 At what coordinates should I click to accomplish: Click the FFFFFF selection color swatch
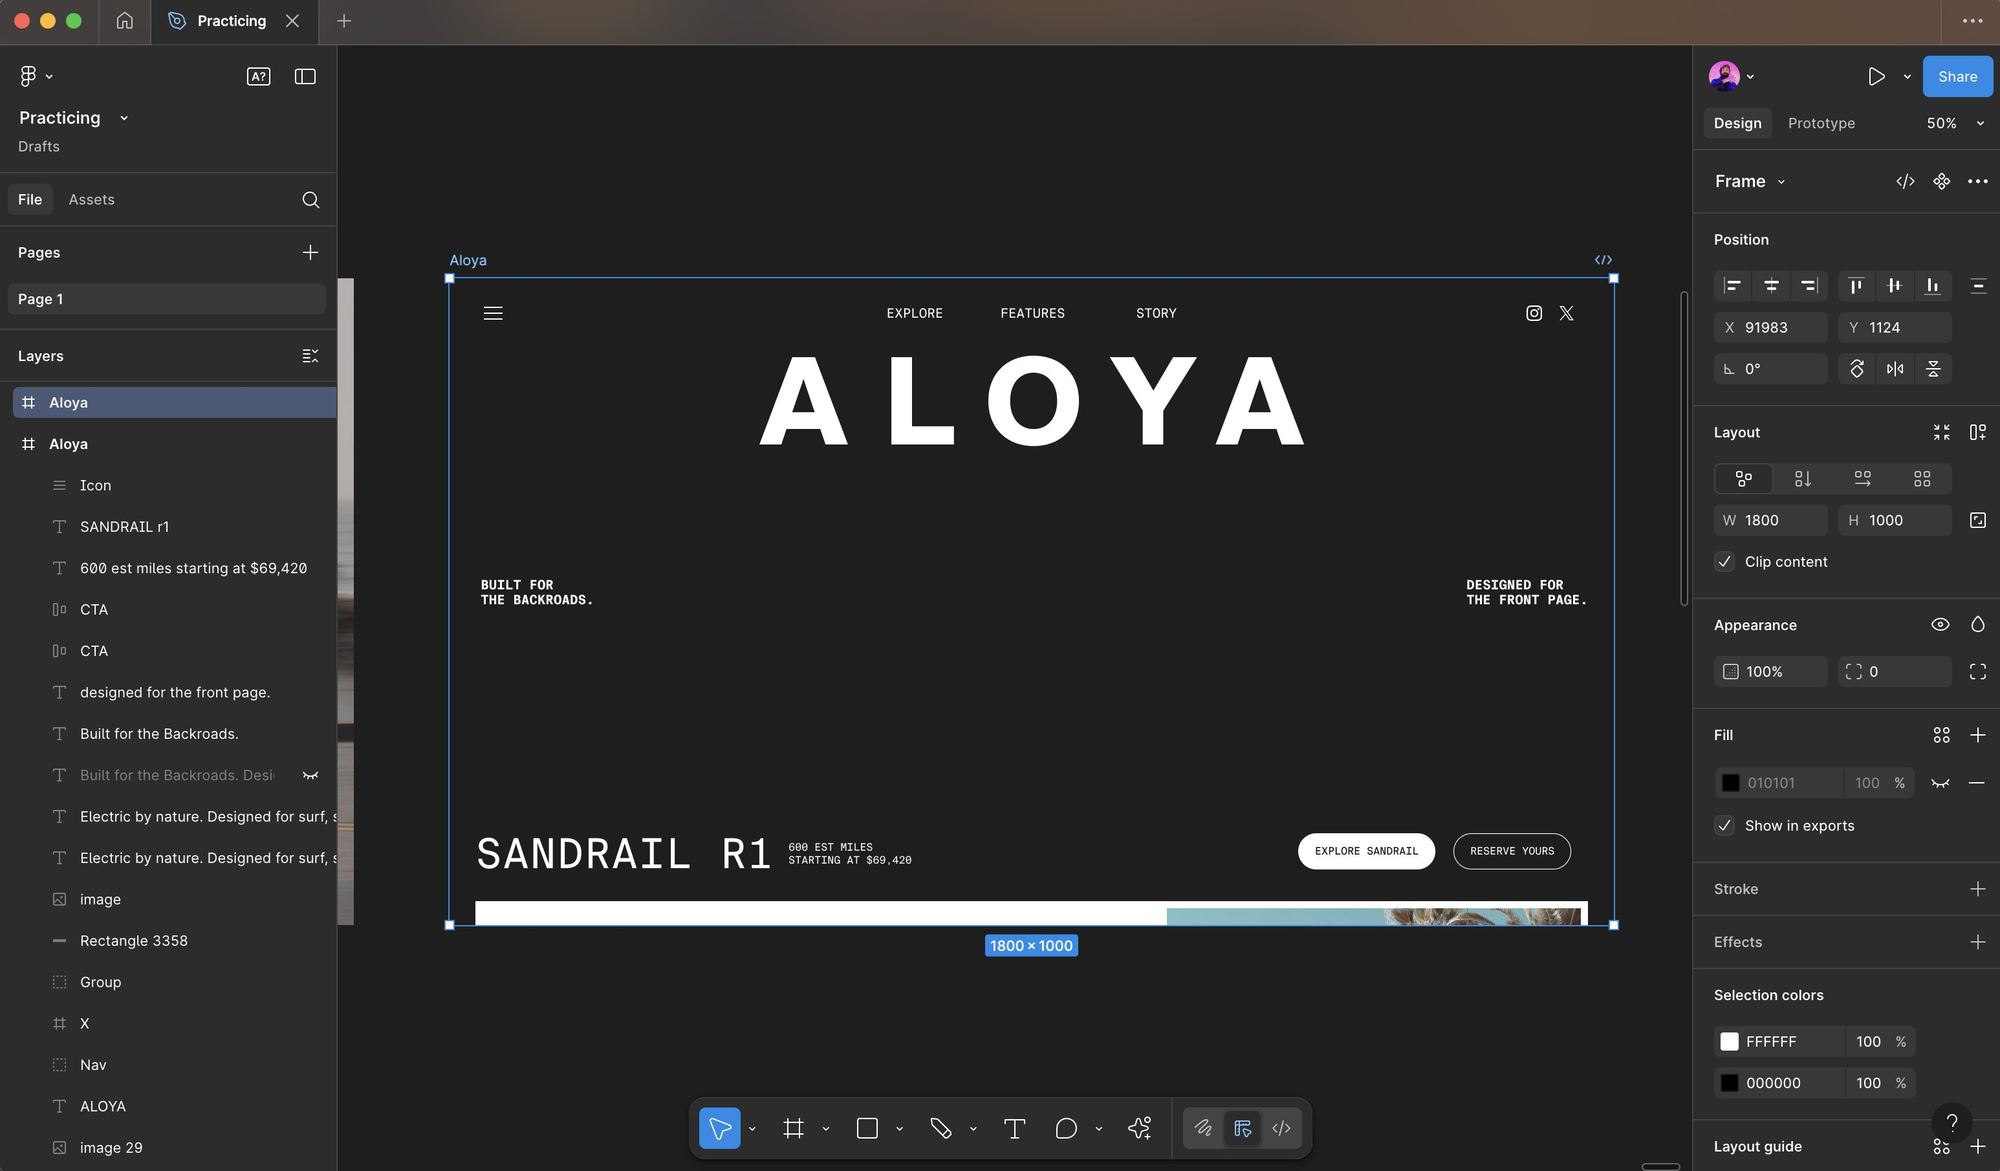[x=1729, y=1042]
